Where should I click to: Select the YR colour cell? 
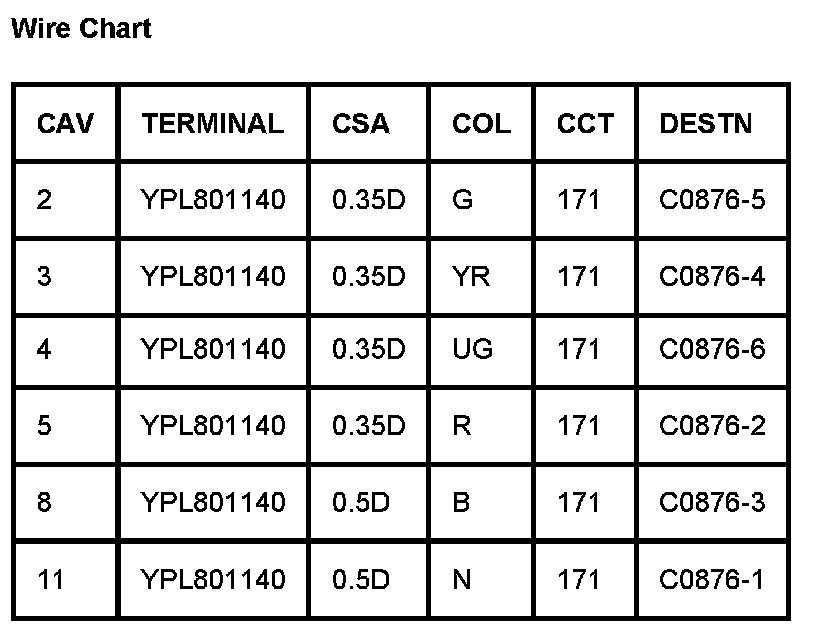[471, 276]
